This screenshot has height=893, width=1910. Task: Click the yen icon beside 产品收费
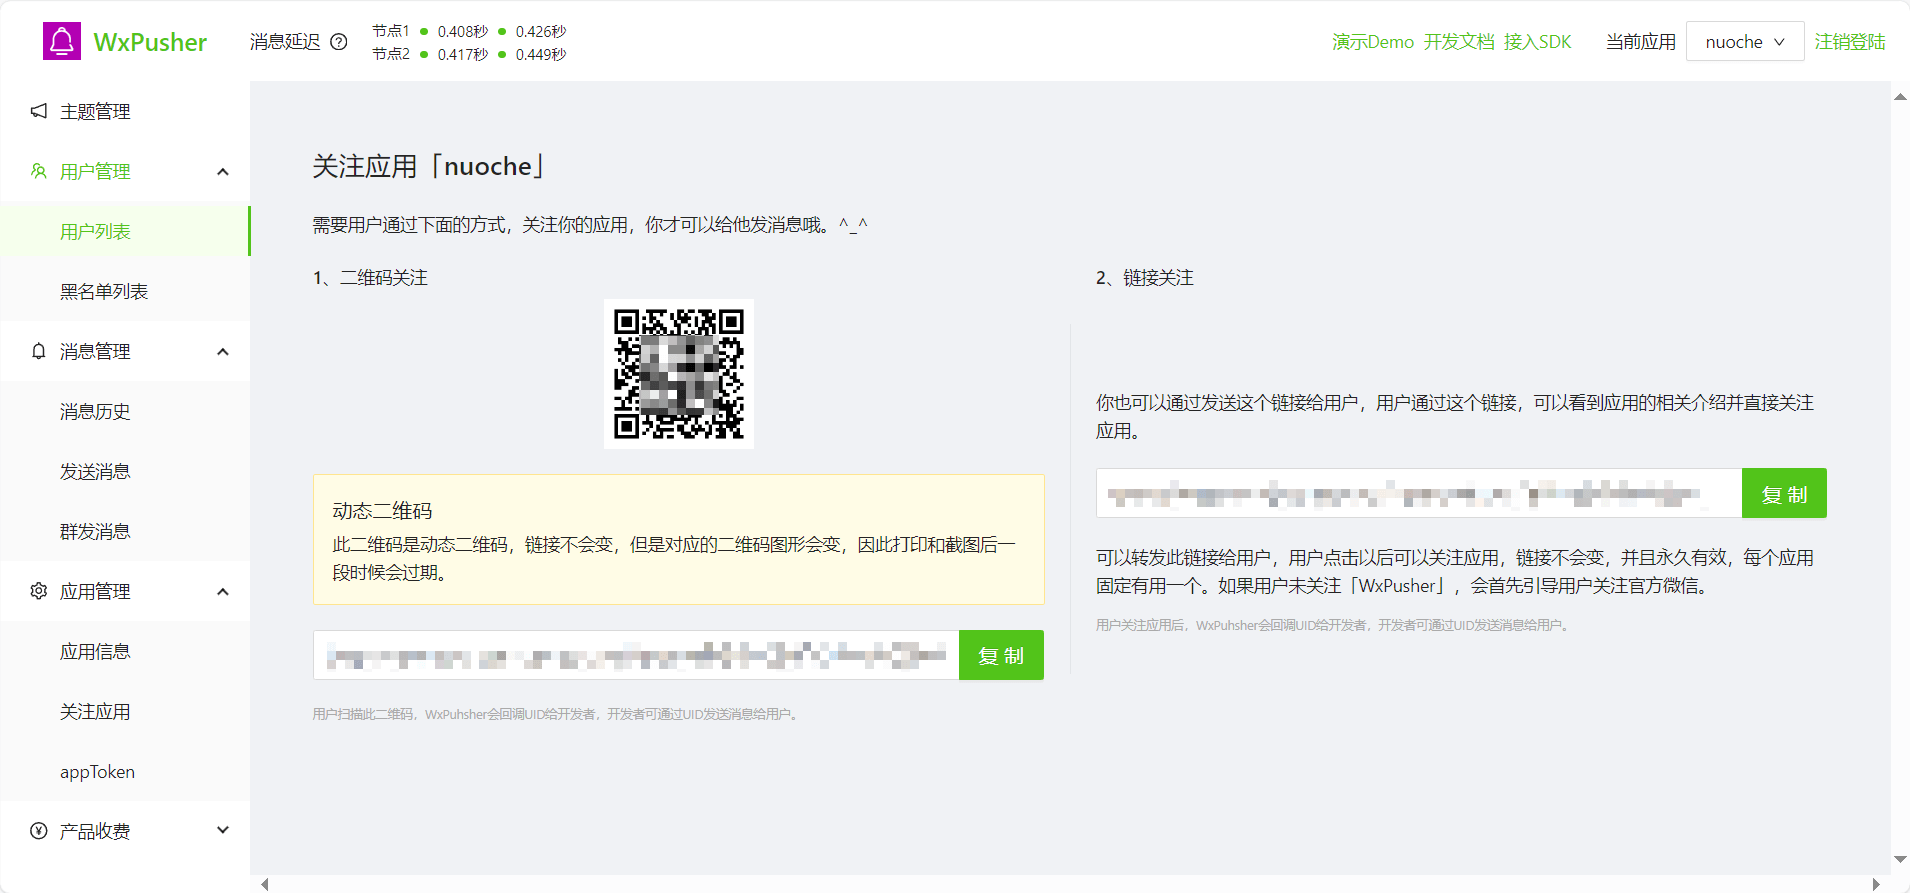39,831
